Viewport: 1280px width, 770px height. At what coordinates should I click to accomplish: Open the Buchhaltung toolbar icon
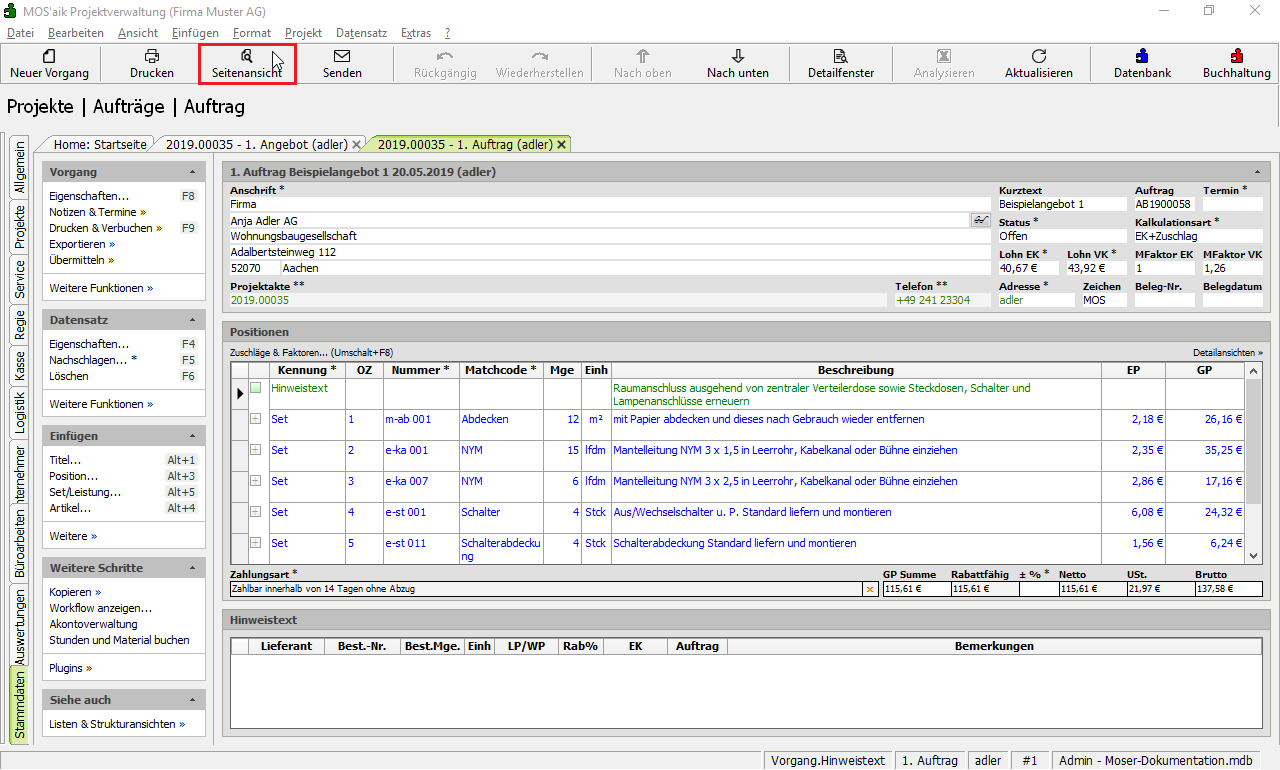(x=1237, y=57)
